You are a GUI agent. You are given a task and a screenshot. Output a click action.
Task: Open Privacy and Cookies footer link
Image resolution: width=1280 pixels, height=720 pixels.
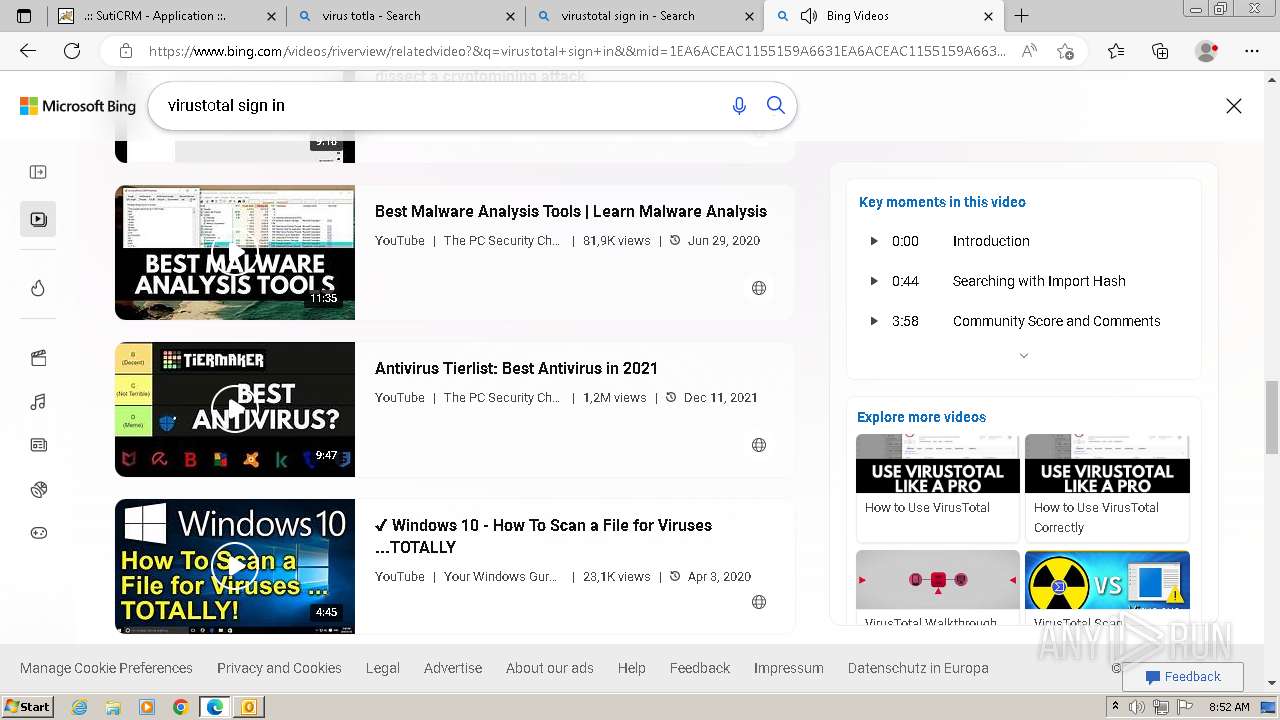click(279, 668)
